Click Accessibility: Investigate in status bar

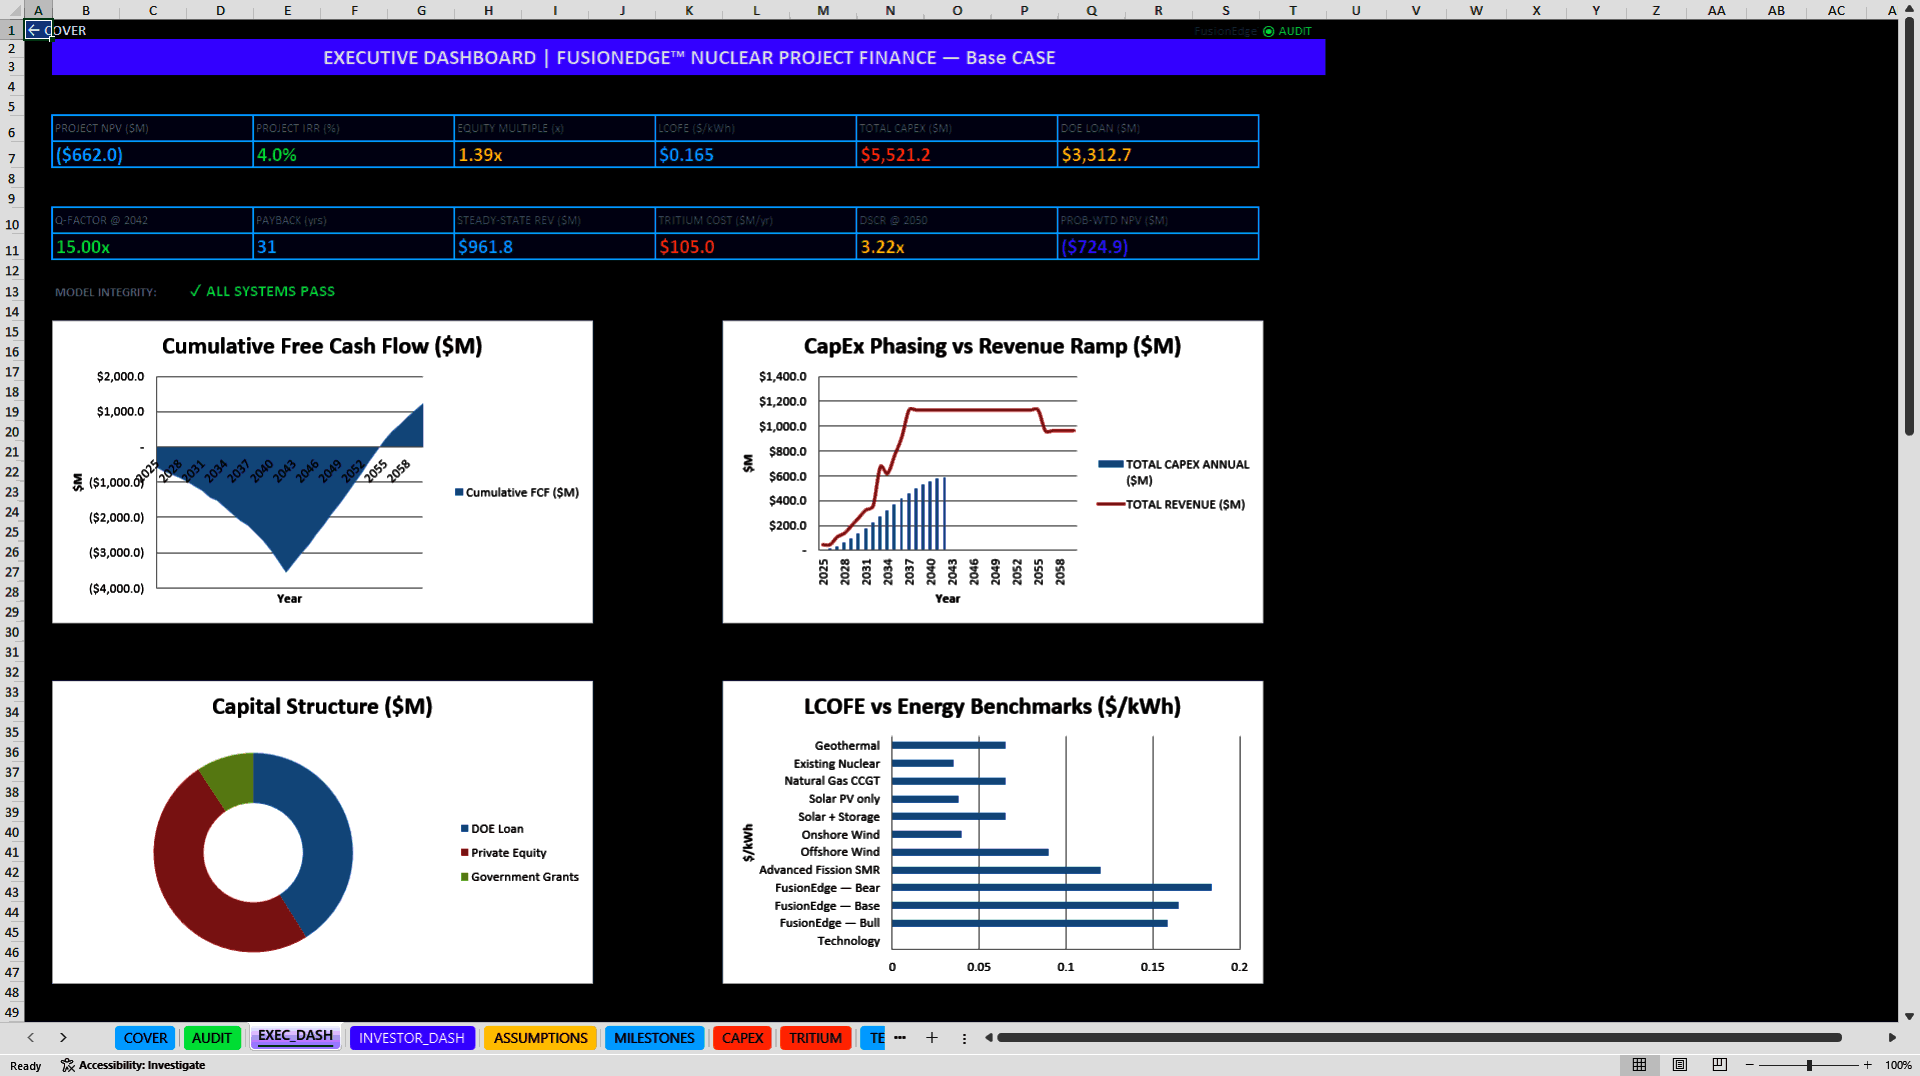[x=133, y=1065]
